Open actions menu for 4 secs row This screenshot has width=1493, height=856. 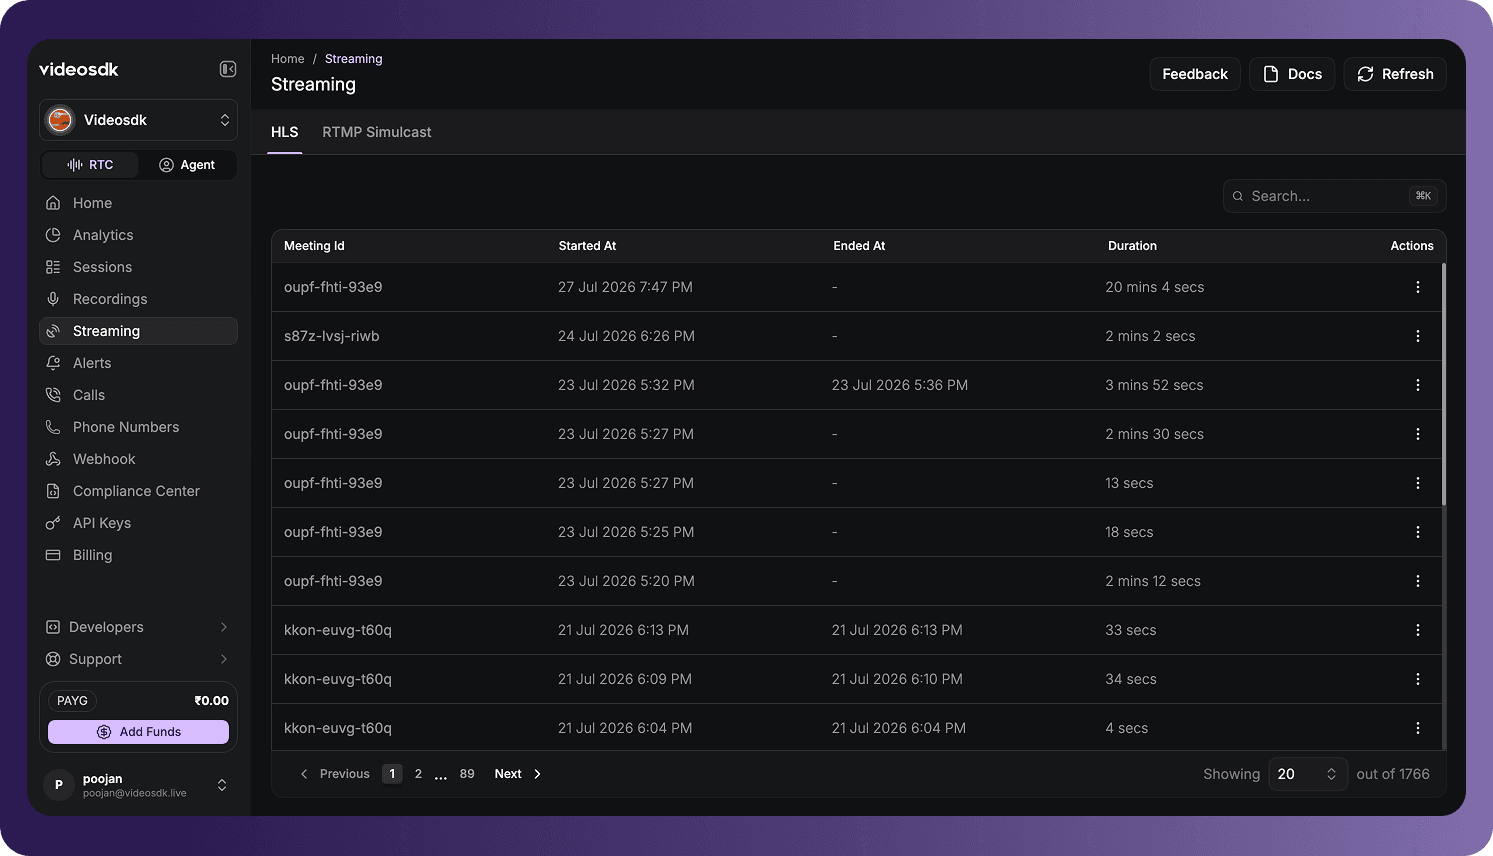coord(1417,728)
